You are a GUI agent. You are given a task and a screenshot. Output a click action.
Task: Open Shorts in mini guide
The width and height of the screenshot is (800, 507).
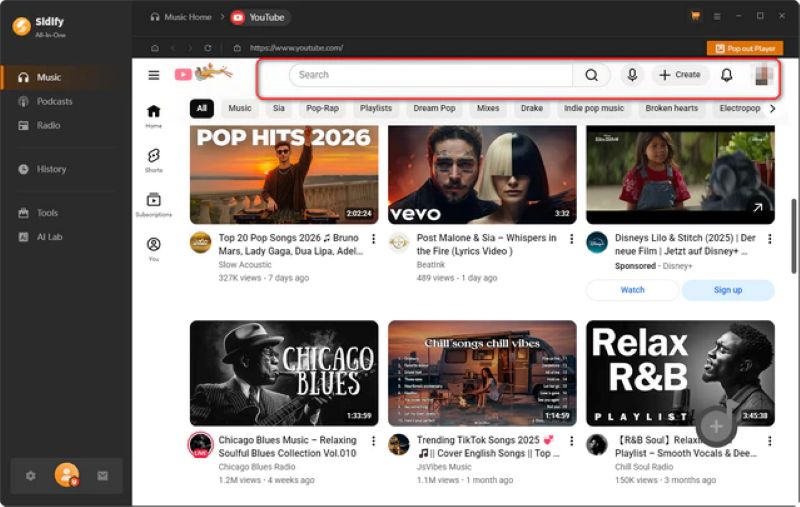click(154, 161)
